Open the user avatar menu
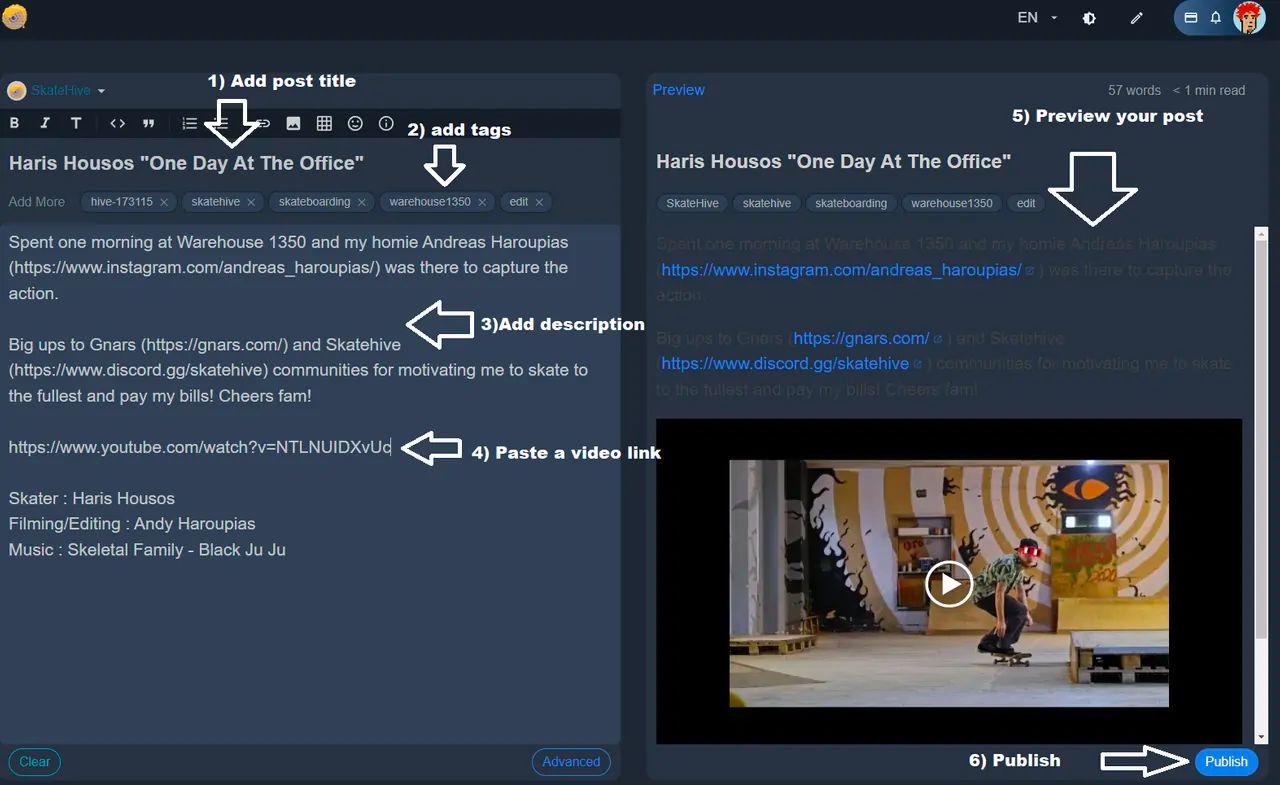 tap(1248, 17)
